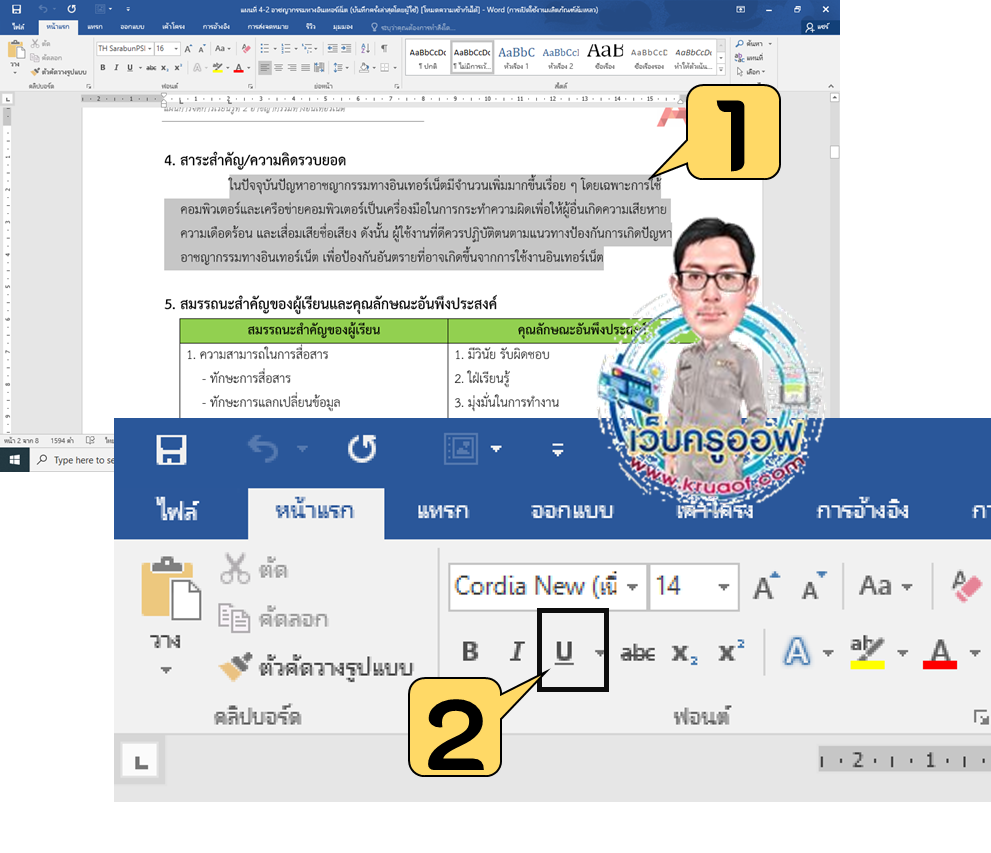Click the enlarged red font color button
The height and width of the screenshot is (853, 991).
941,653
